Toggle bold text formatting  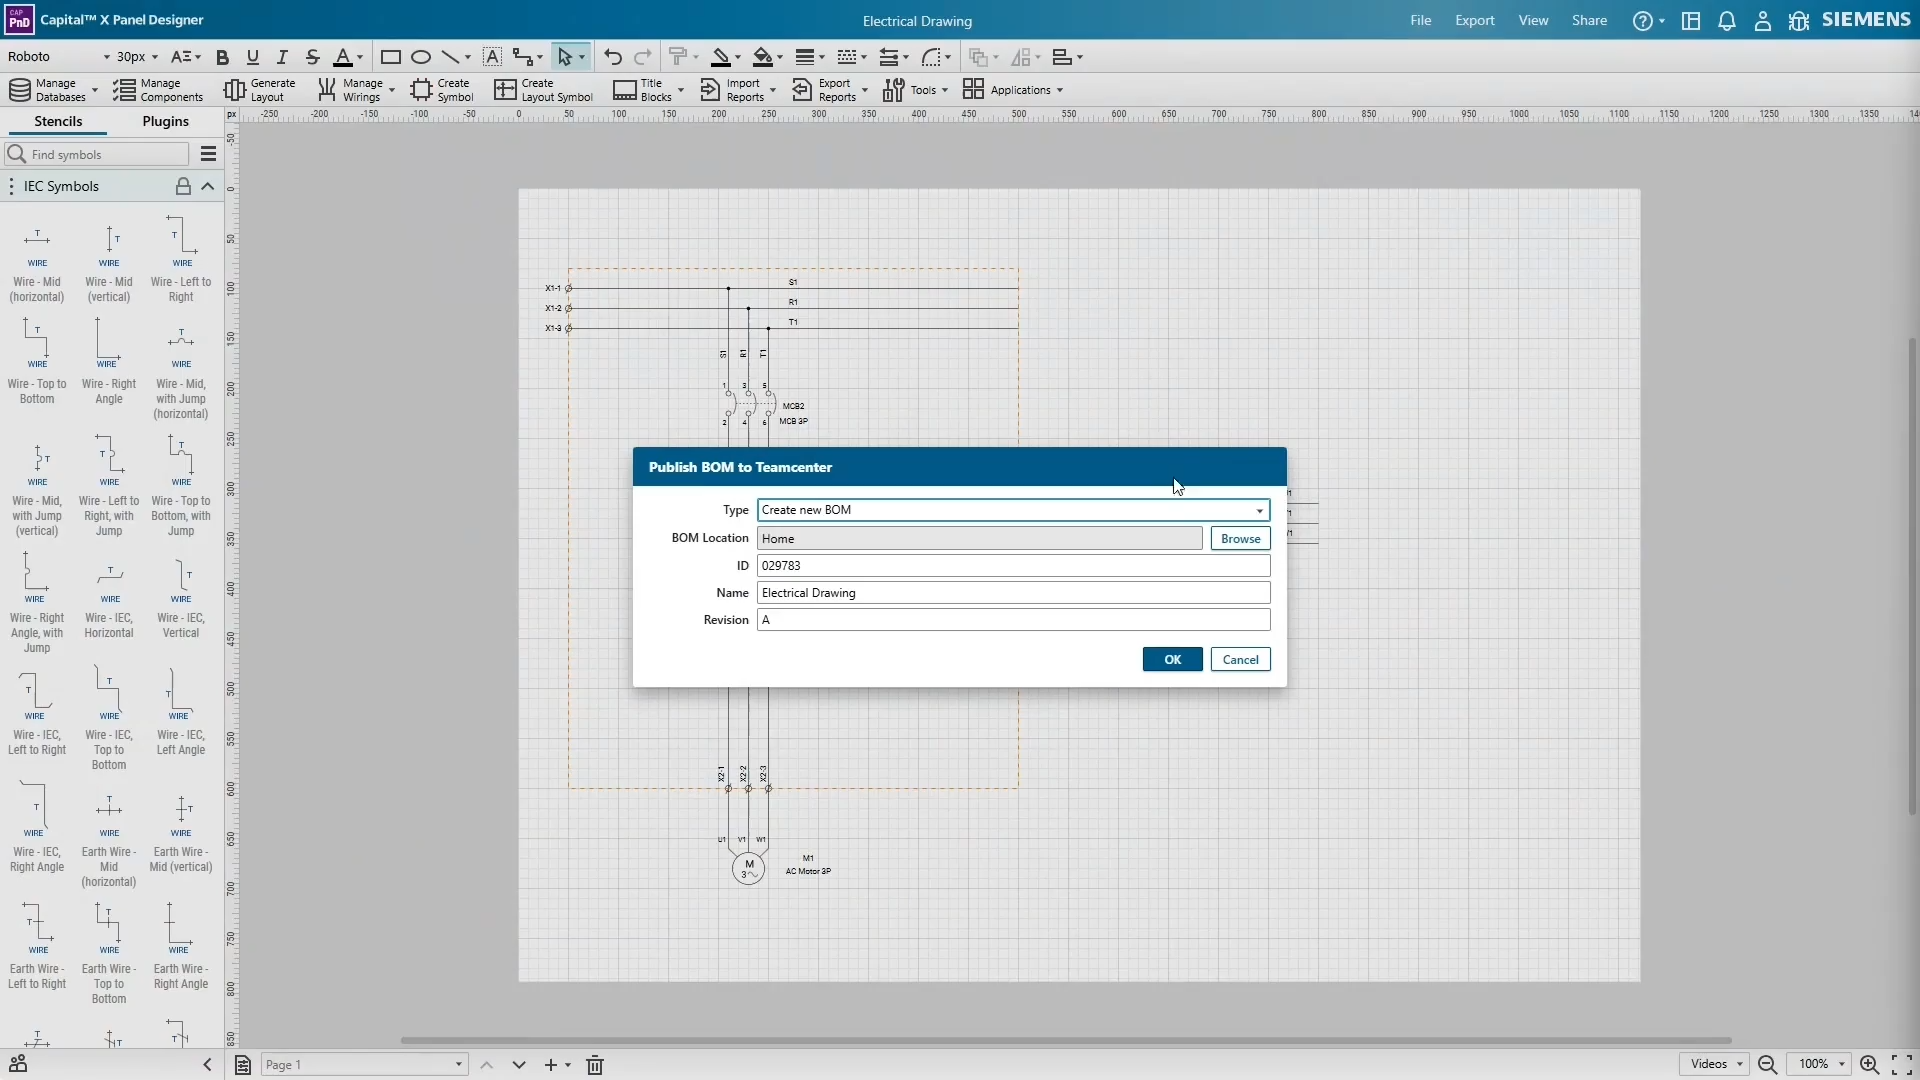222,57
